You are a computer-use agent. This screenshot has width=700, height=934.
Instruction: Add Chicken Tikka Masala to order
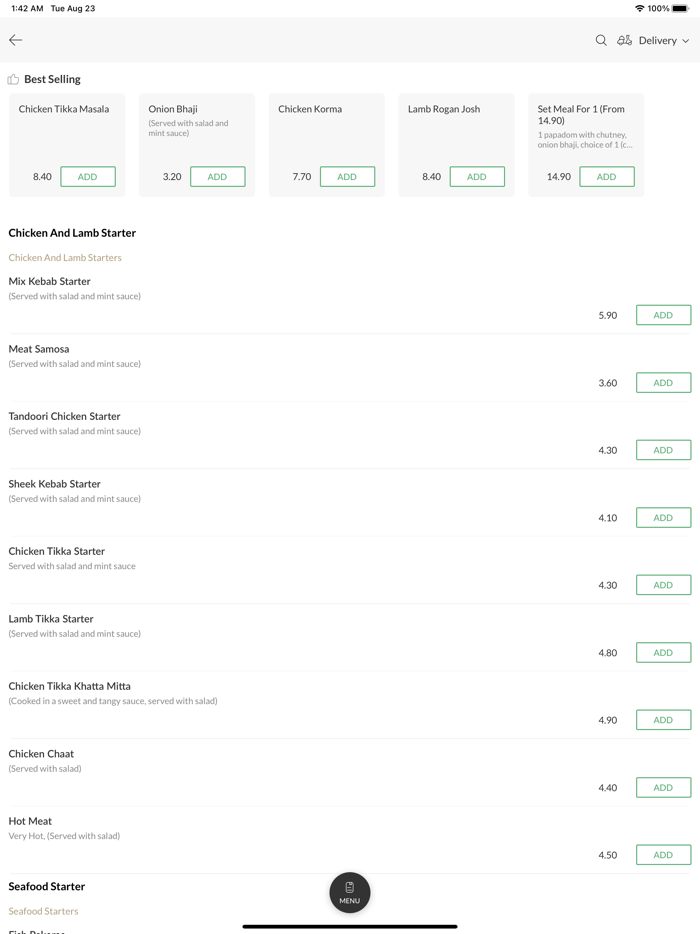pyautogui.click(x=88, y=177)
